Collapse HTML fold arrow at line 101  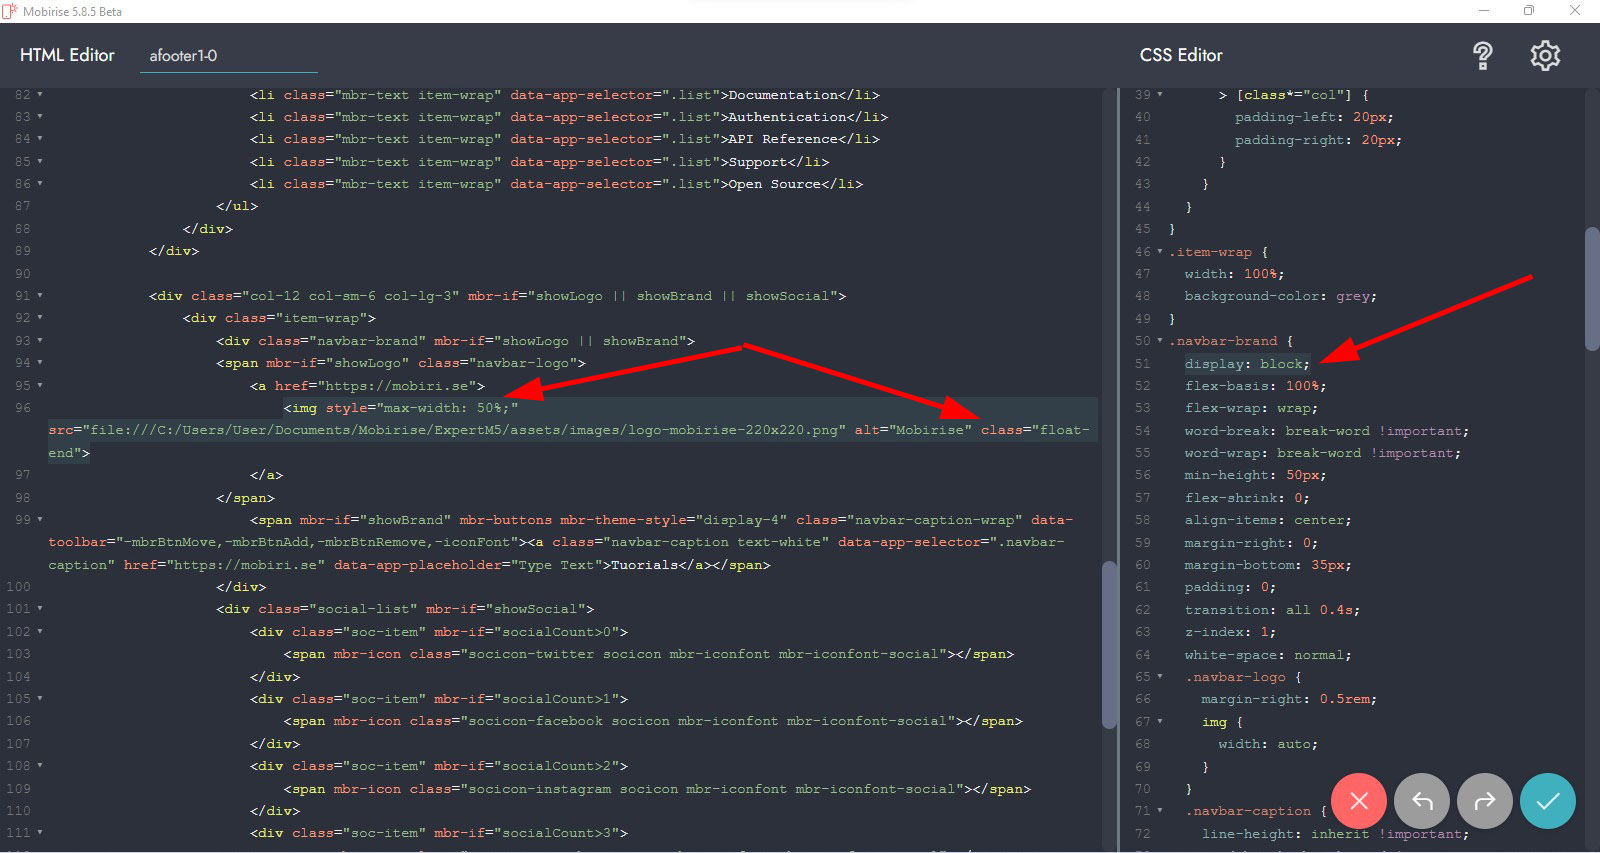[40, 609]
